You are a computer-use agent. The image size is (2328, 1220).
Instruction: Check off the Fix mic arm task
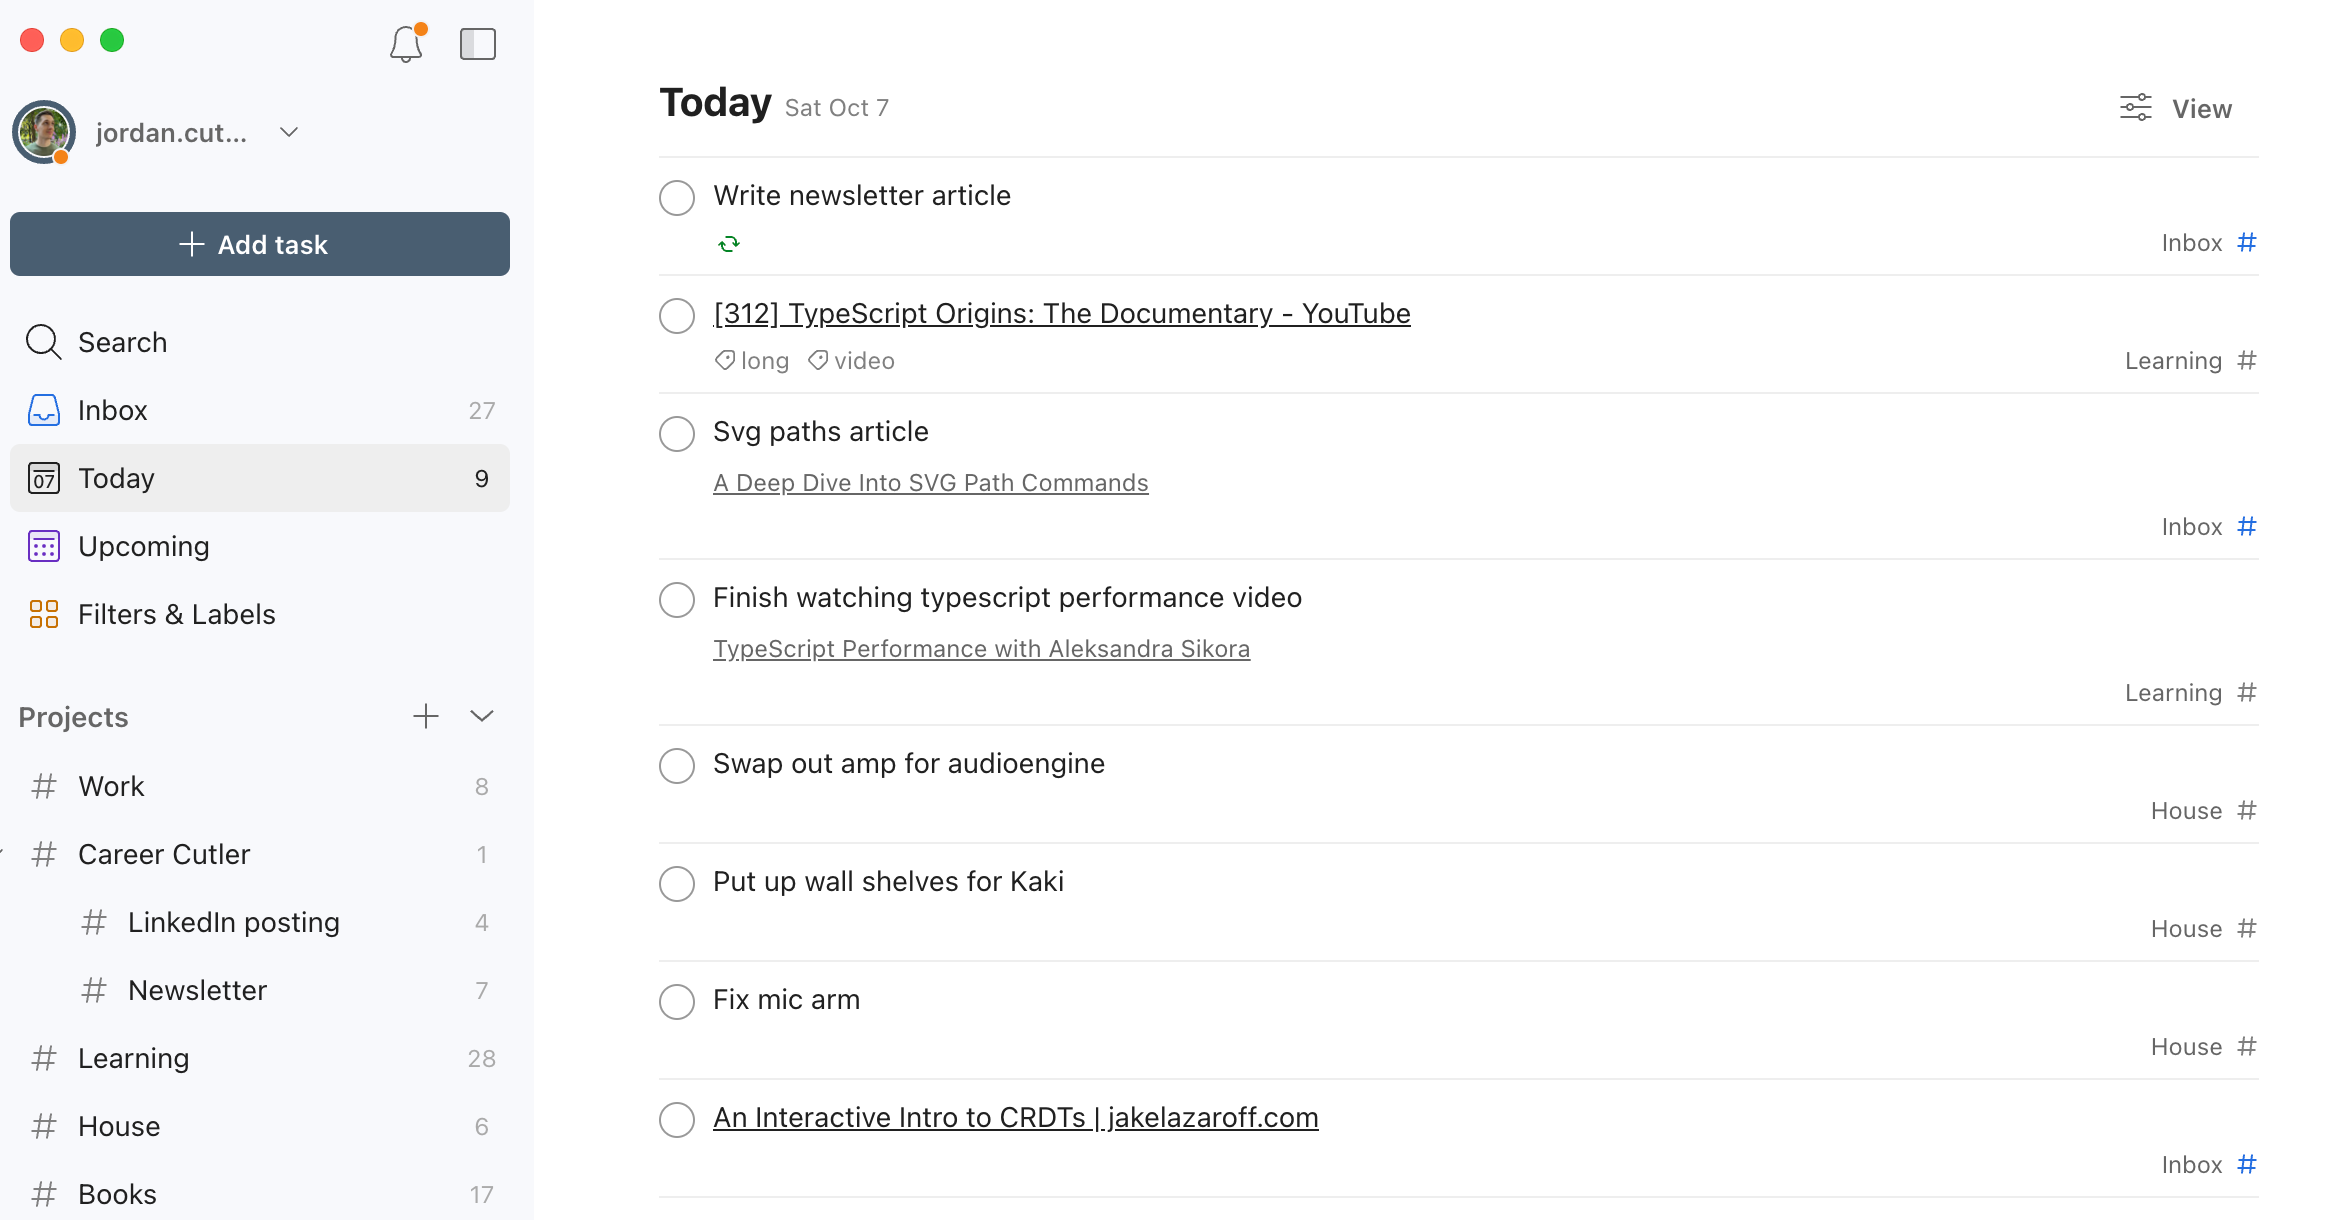(677, 1001)
